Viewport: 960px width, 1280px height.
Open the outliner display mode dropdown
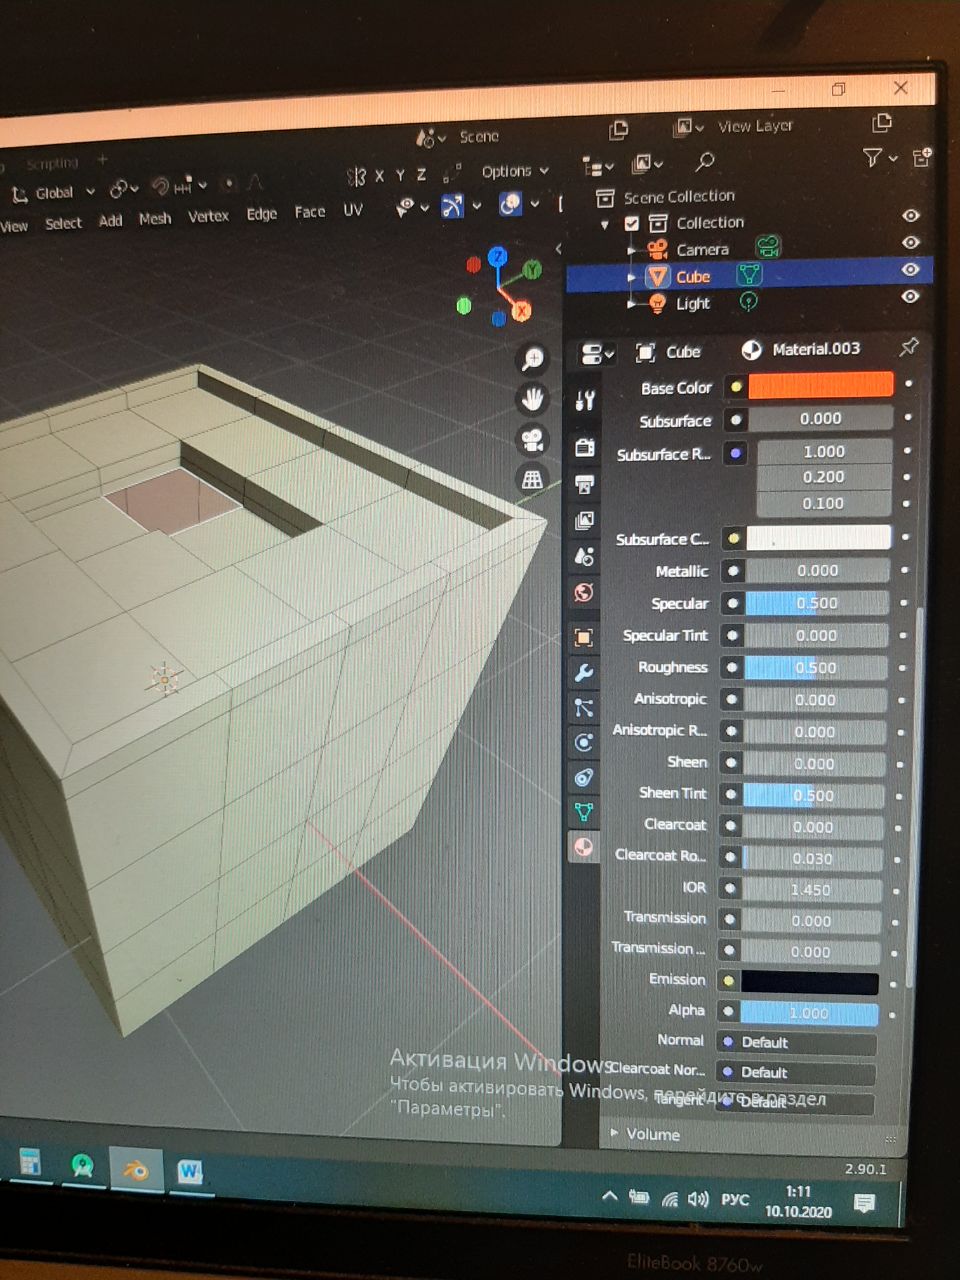click(x=597, y=167)
